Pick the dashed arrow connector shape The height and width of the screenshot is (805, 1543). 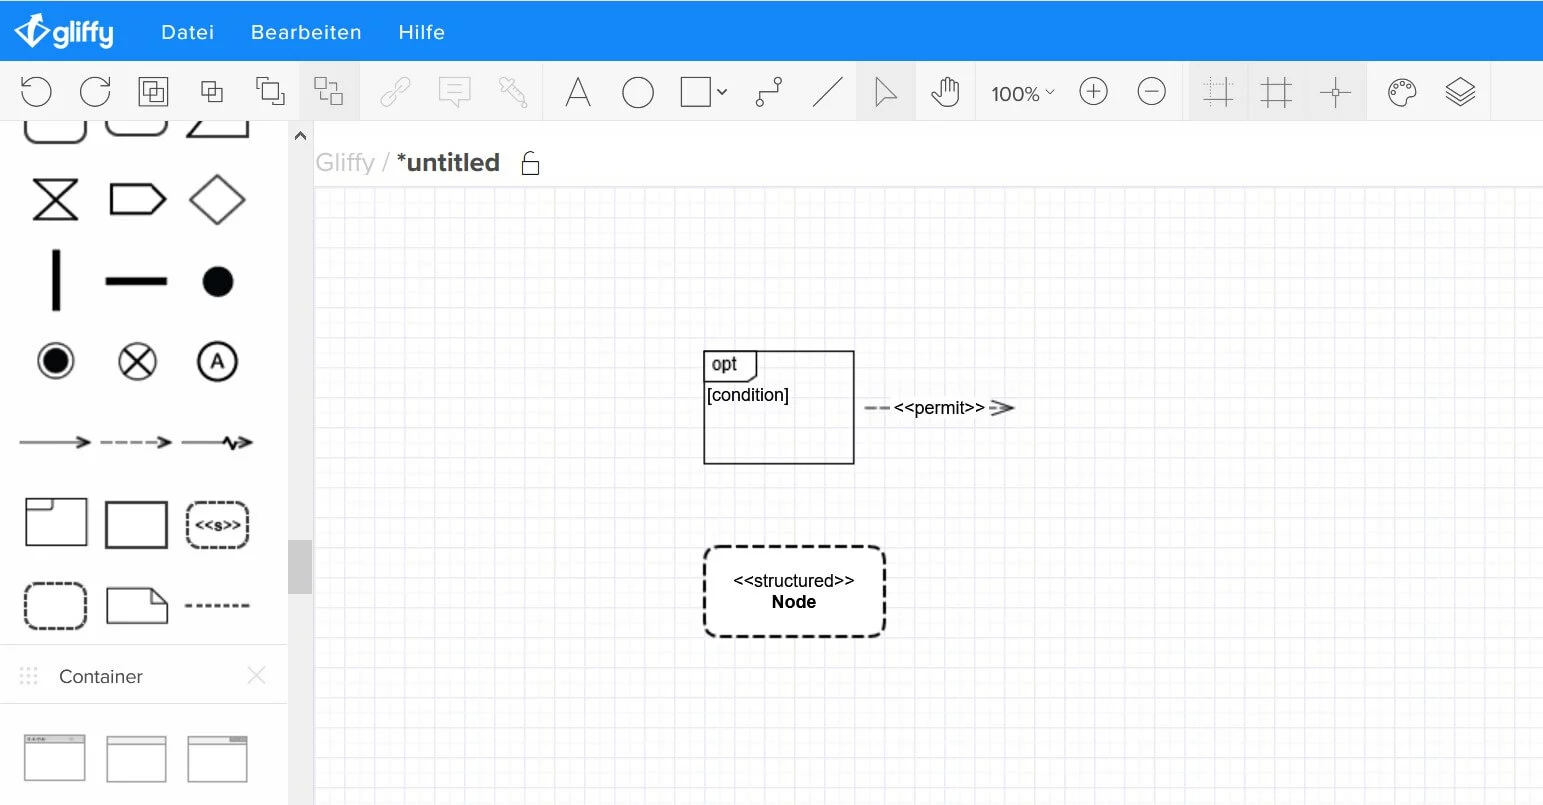pyautogui.click(x=136, y=441)
